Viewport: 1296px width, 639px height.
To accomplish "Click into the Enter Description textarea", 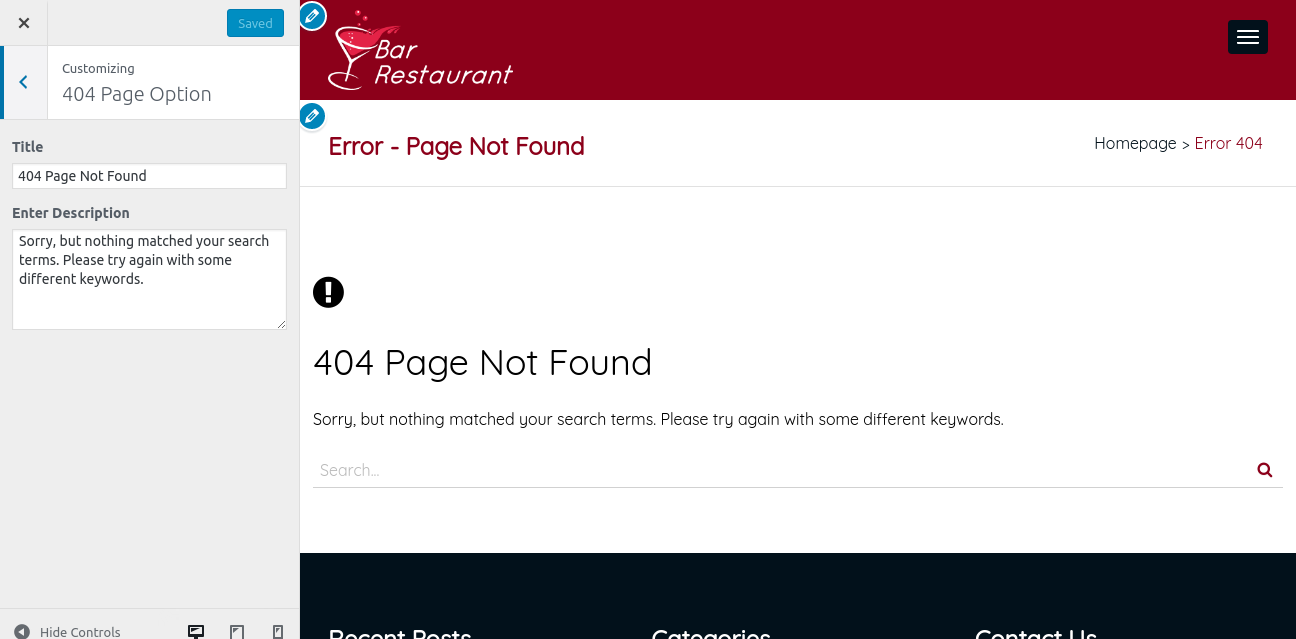I will (x=149, y=280).
